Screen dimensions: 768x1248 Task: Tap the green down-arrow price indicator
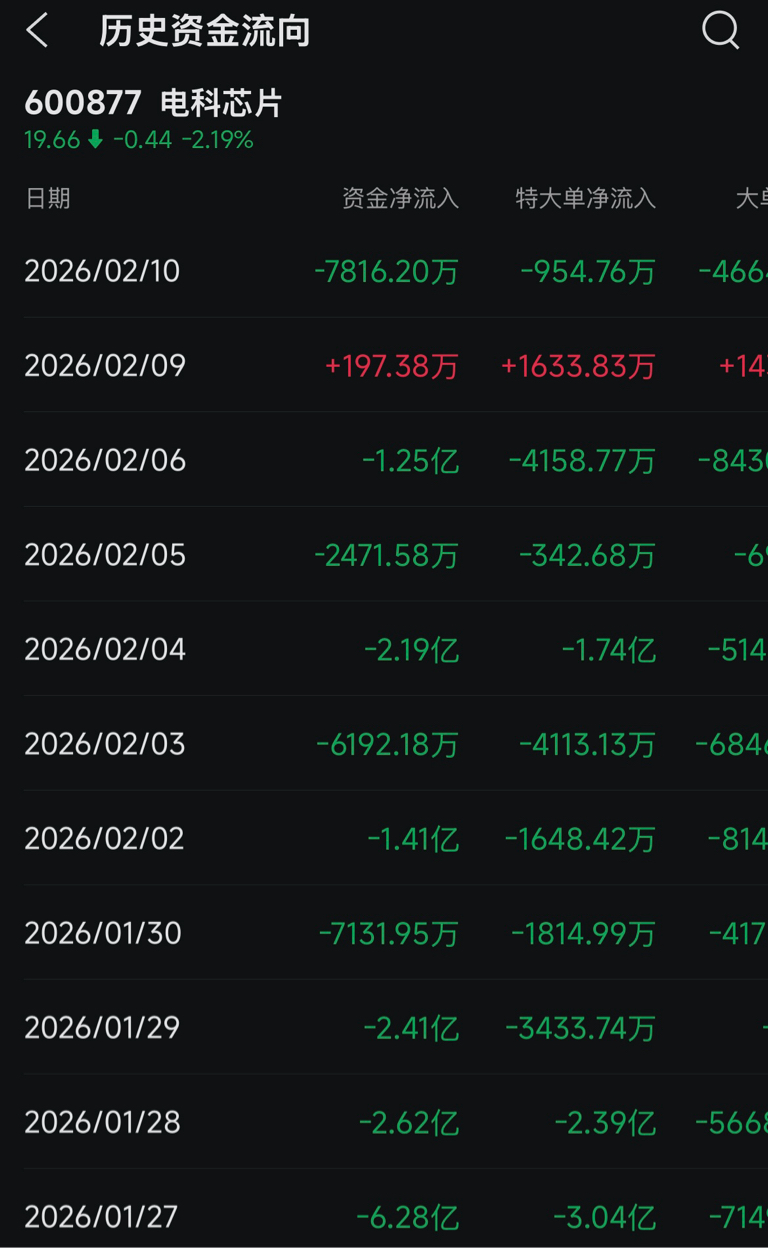(x=96, y=140)
